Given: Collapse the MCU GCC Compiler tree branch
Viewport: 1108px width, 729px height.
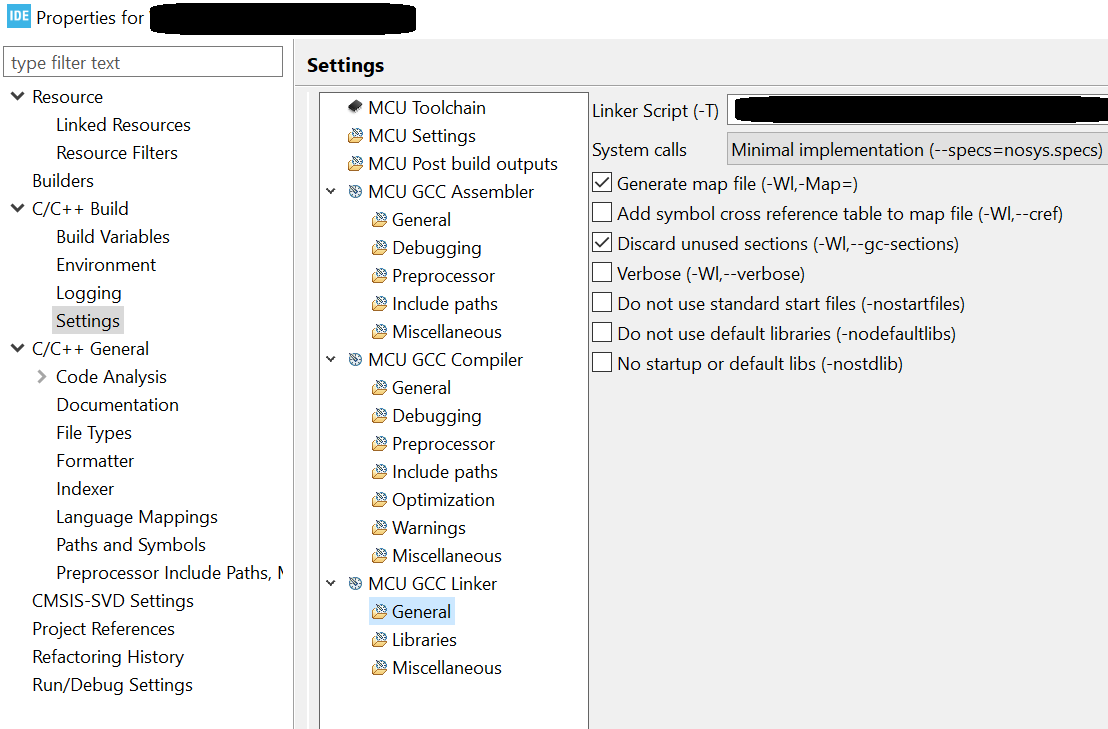Looking at the screenshot, I should [x=331, y=359].
